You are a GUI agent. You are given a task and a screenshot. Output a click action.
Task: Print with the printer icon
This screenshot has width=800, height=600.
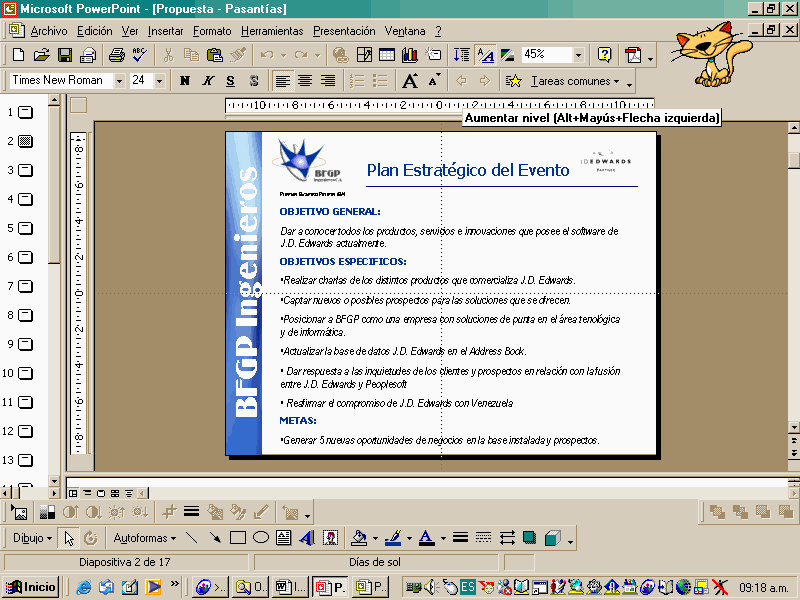117,55
